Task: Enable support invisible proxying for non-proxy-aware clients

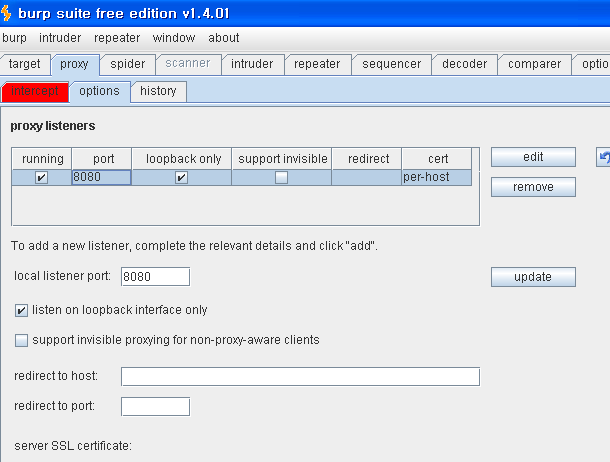Action: click(21, 340)
